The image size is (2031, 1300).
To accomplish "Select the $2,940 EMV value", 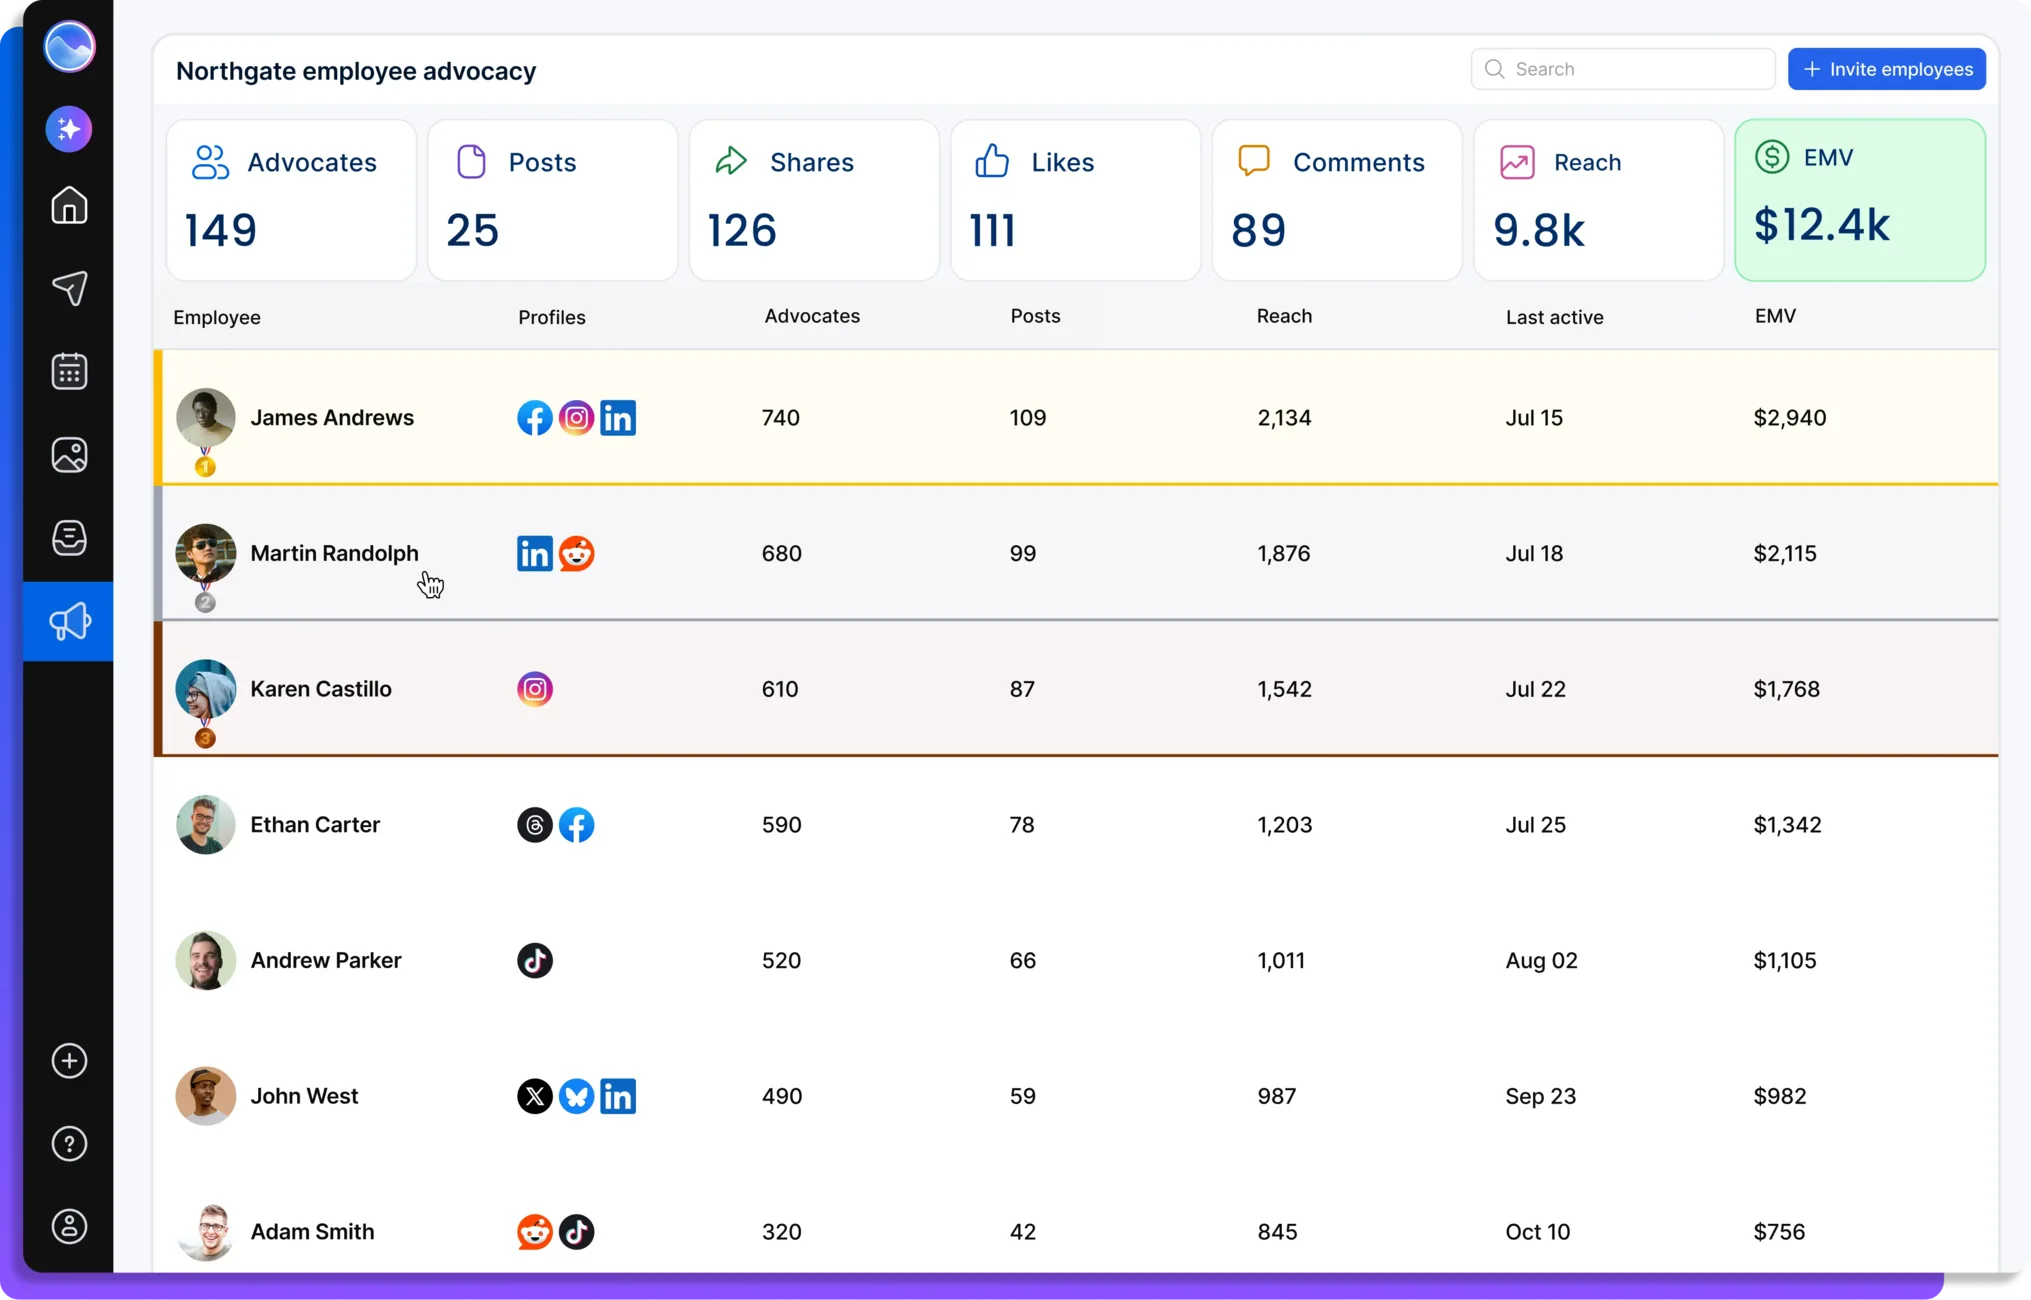I will [1790, 418].
